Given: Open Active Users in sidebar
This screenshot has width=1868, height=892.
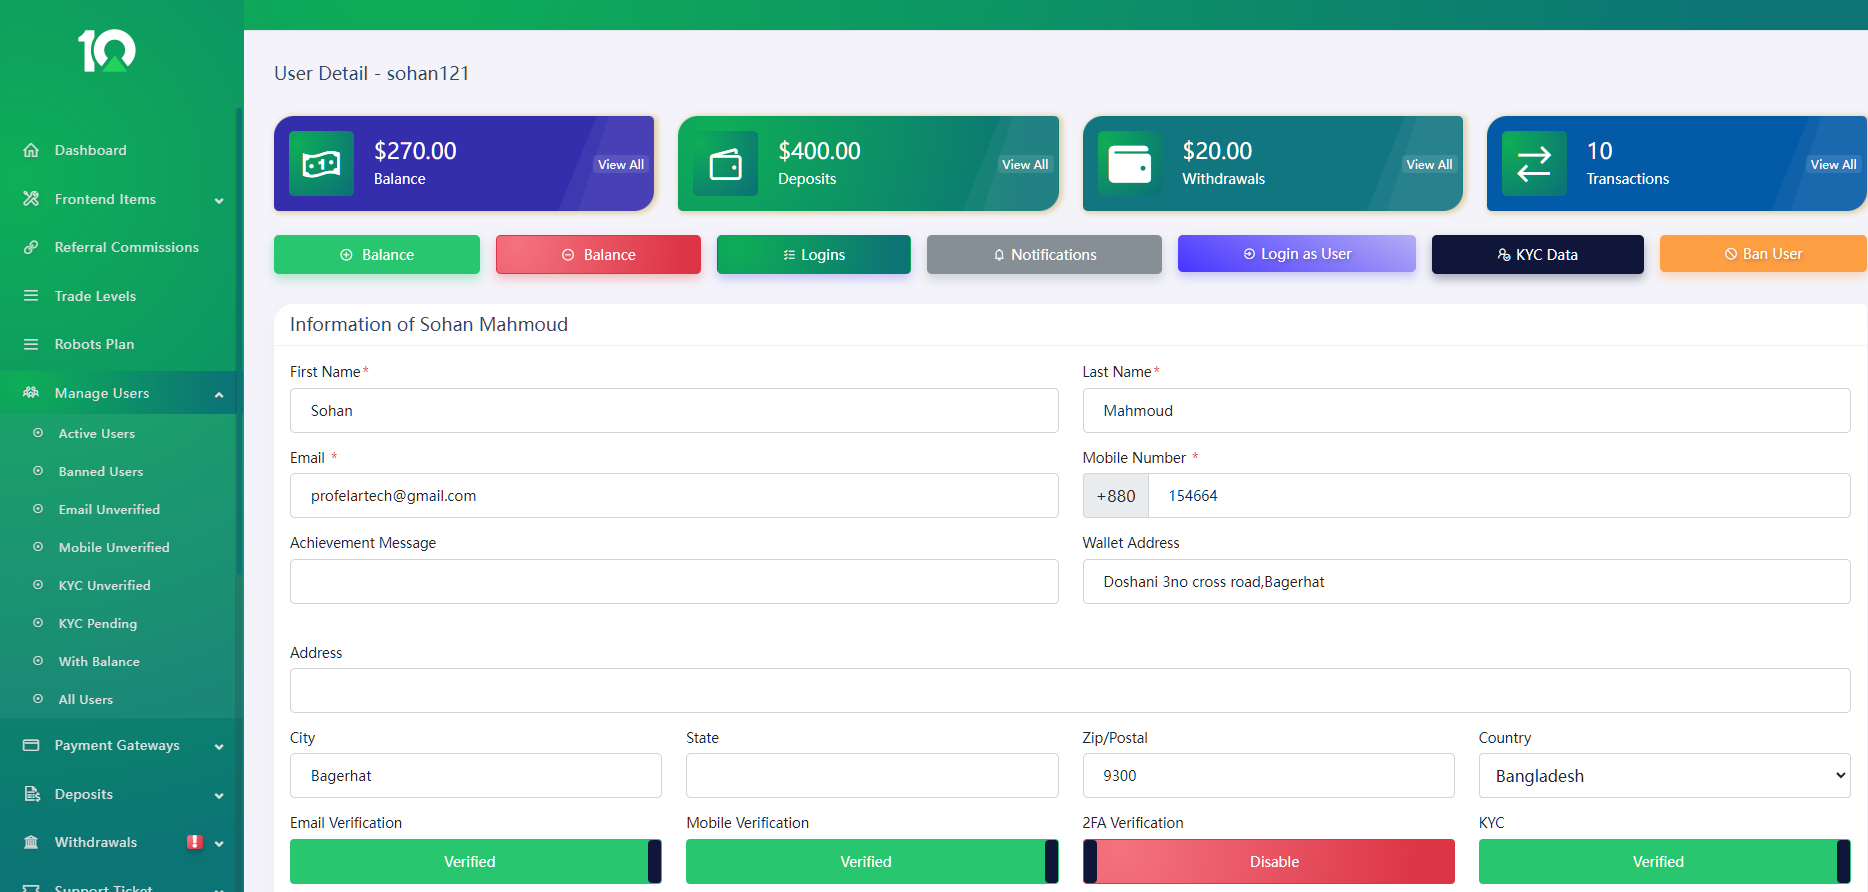Looking at the screenshot, I should click(x=96, y=433).
